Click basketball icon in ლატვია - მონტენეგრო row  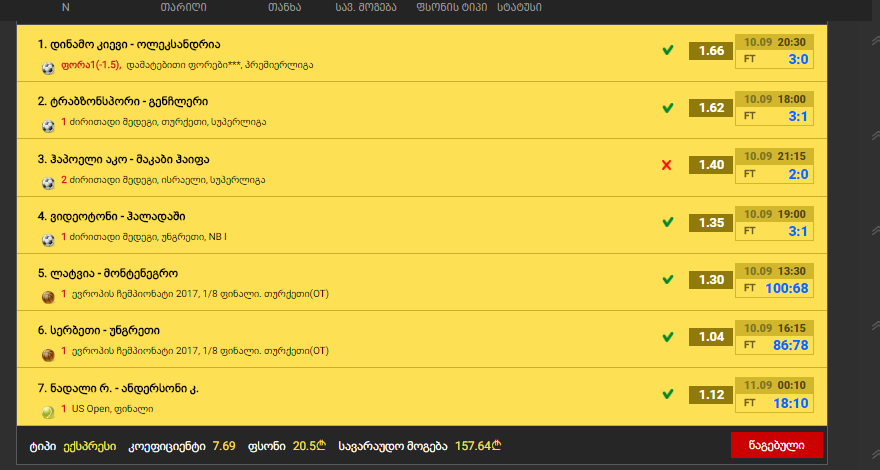[48, 297]
